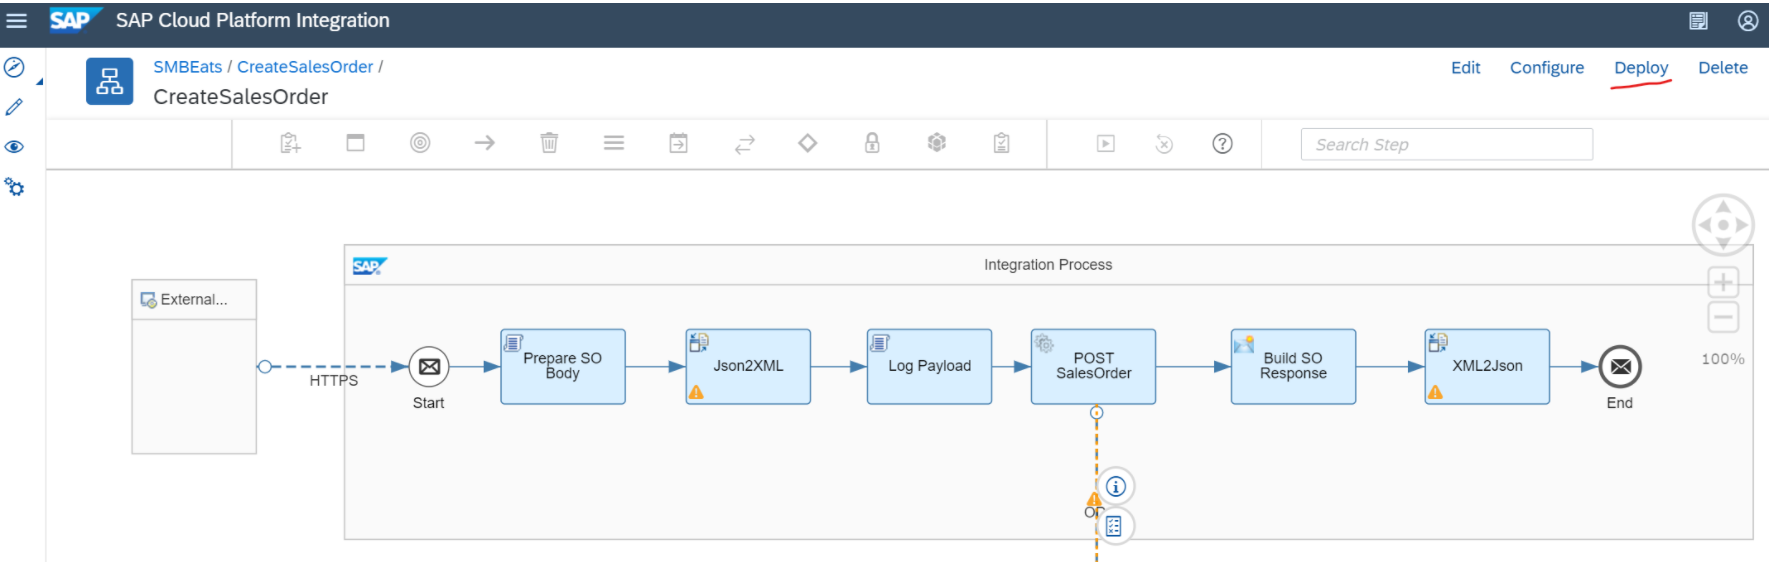The image size is (1782, 562).
Task: Select the POST SalesOrder step
Action: pos(1093,366)
